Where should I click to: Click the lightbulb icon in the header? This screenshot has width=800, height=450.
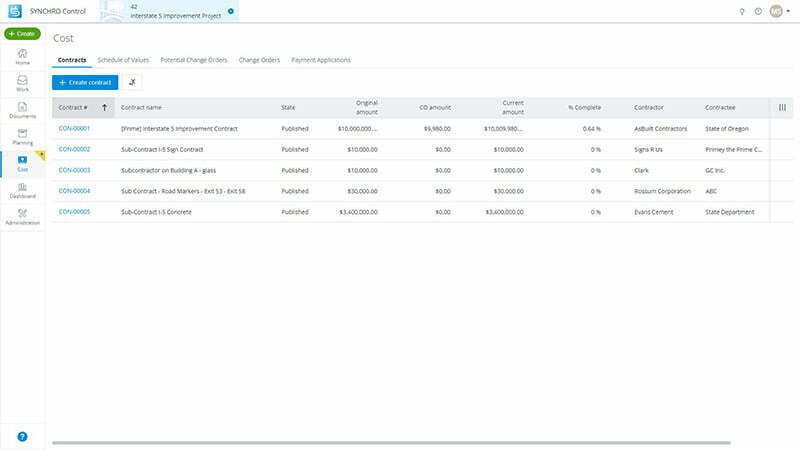[741, 12]
